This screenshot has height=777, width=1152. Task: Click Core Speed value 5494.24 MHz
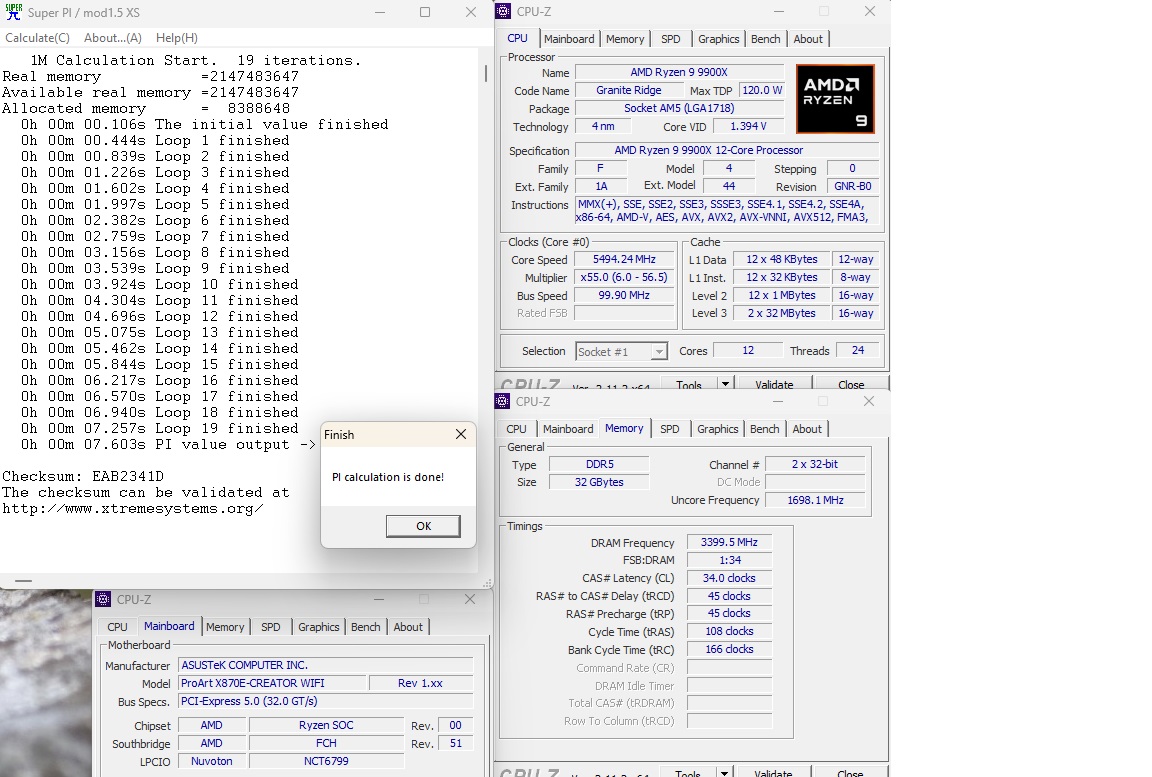624,259
